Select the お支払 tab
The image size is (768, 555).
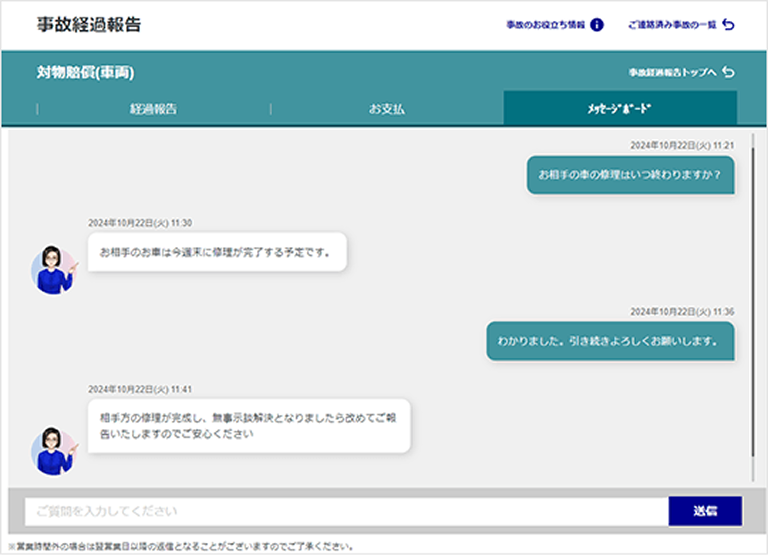(x=387, y=109)
